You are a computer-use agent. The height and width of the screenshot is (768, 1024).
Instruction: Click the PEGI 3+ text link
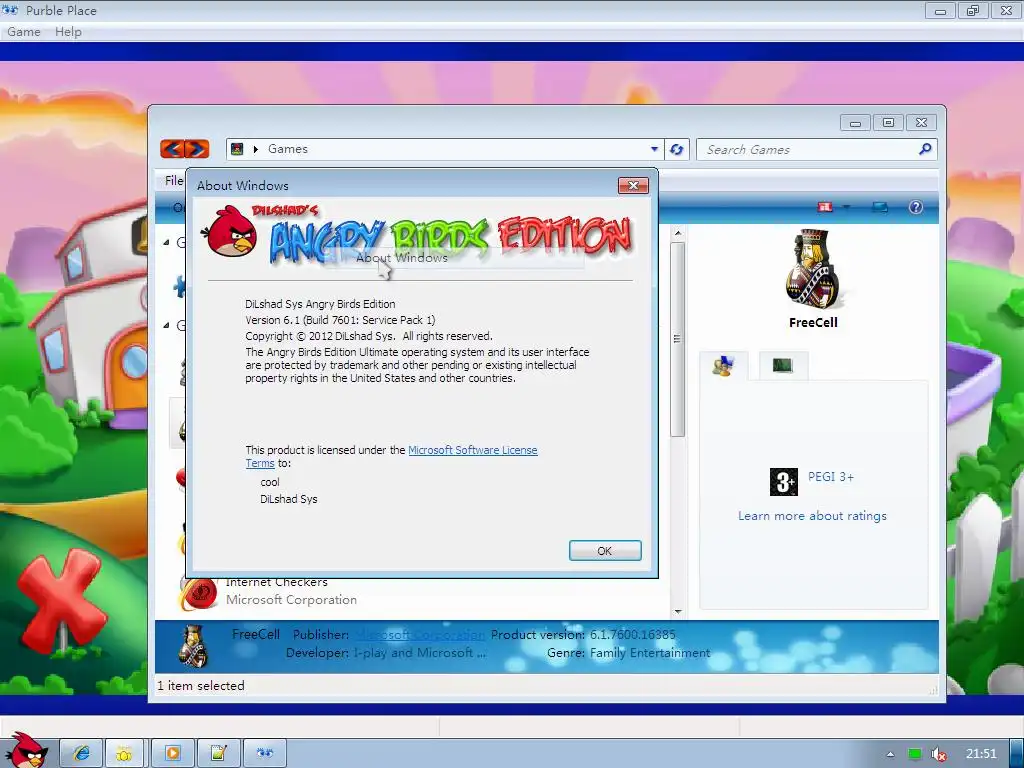tap(831, 477)
